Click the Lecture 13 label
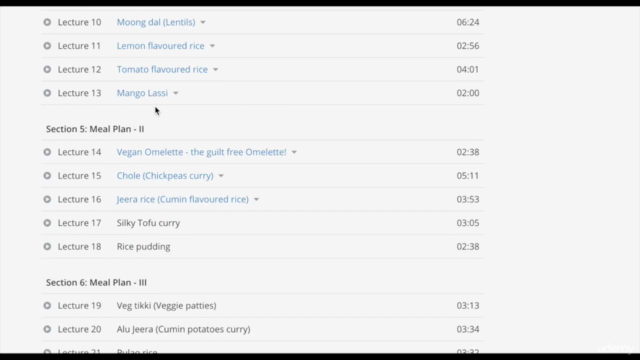640x360 pixels. [x=79, y=93]
